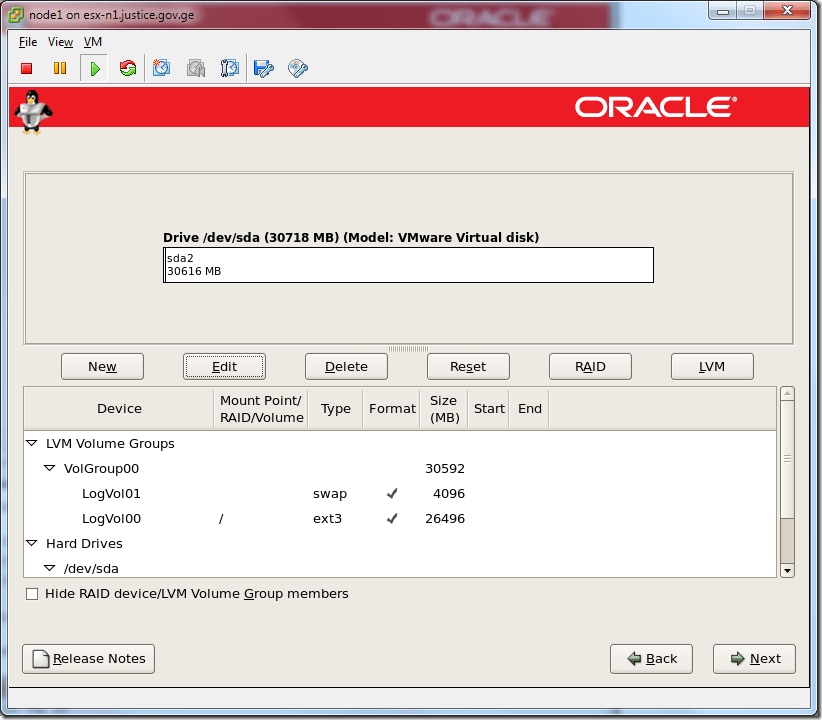Open the snapshot manager
This screenshot has height=720, width=822.
pyautogui.click(x=229, y=68)
